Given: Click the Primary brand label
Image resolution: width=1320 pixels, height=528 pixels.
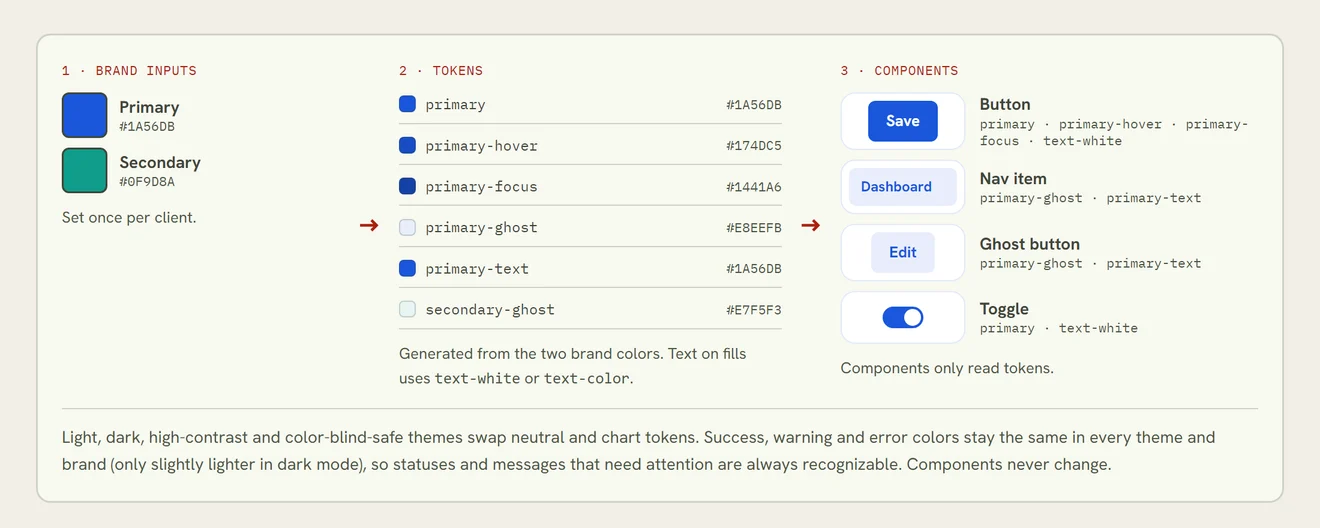Looking at the screenshot, I should coord(149,107).
